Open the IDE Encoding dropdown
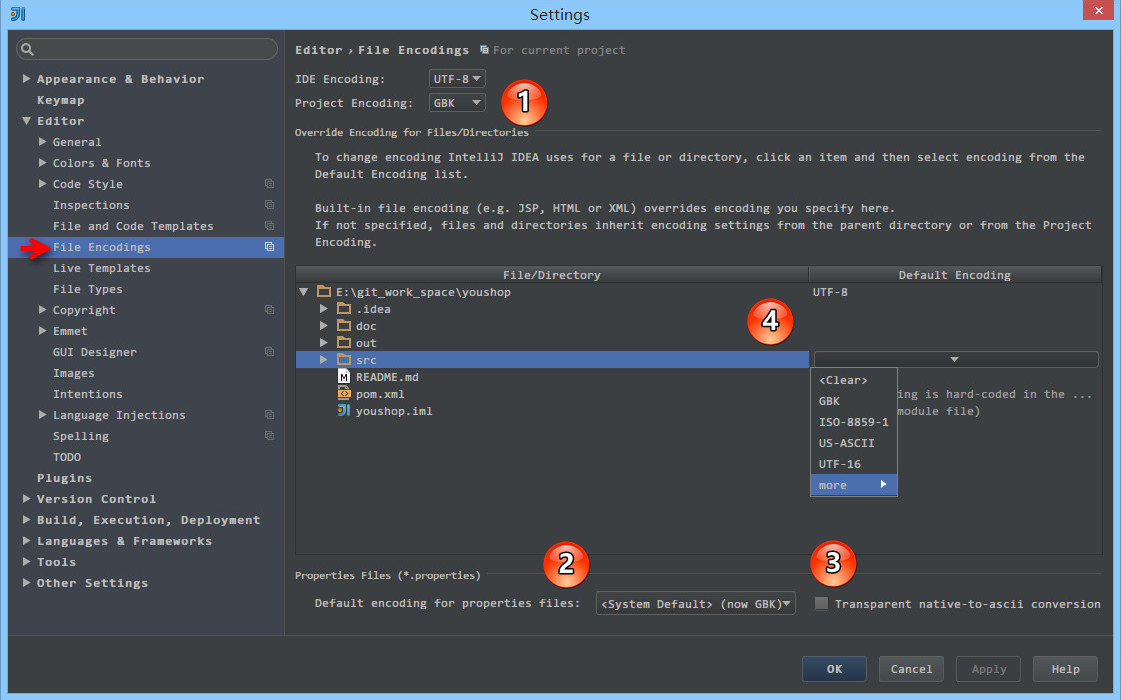Image resolution: width=1122 pixels, height=700 pixels. (457, 78)
